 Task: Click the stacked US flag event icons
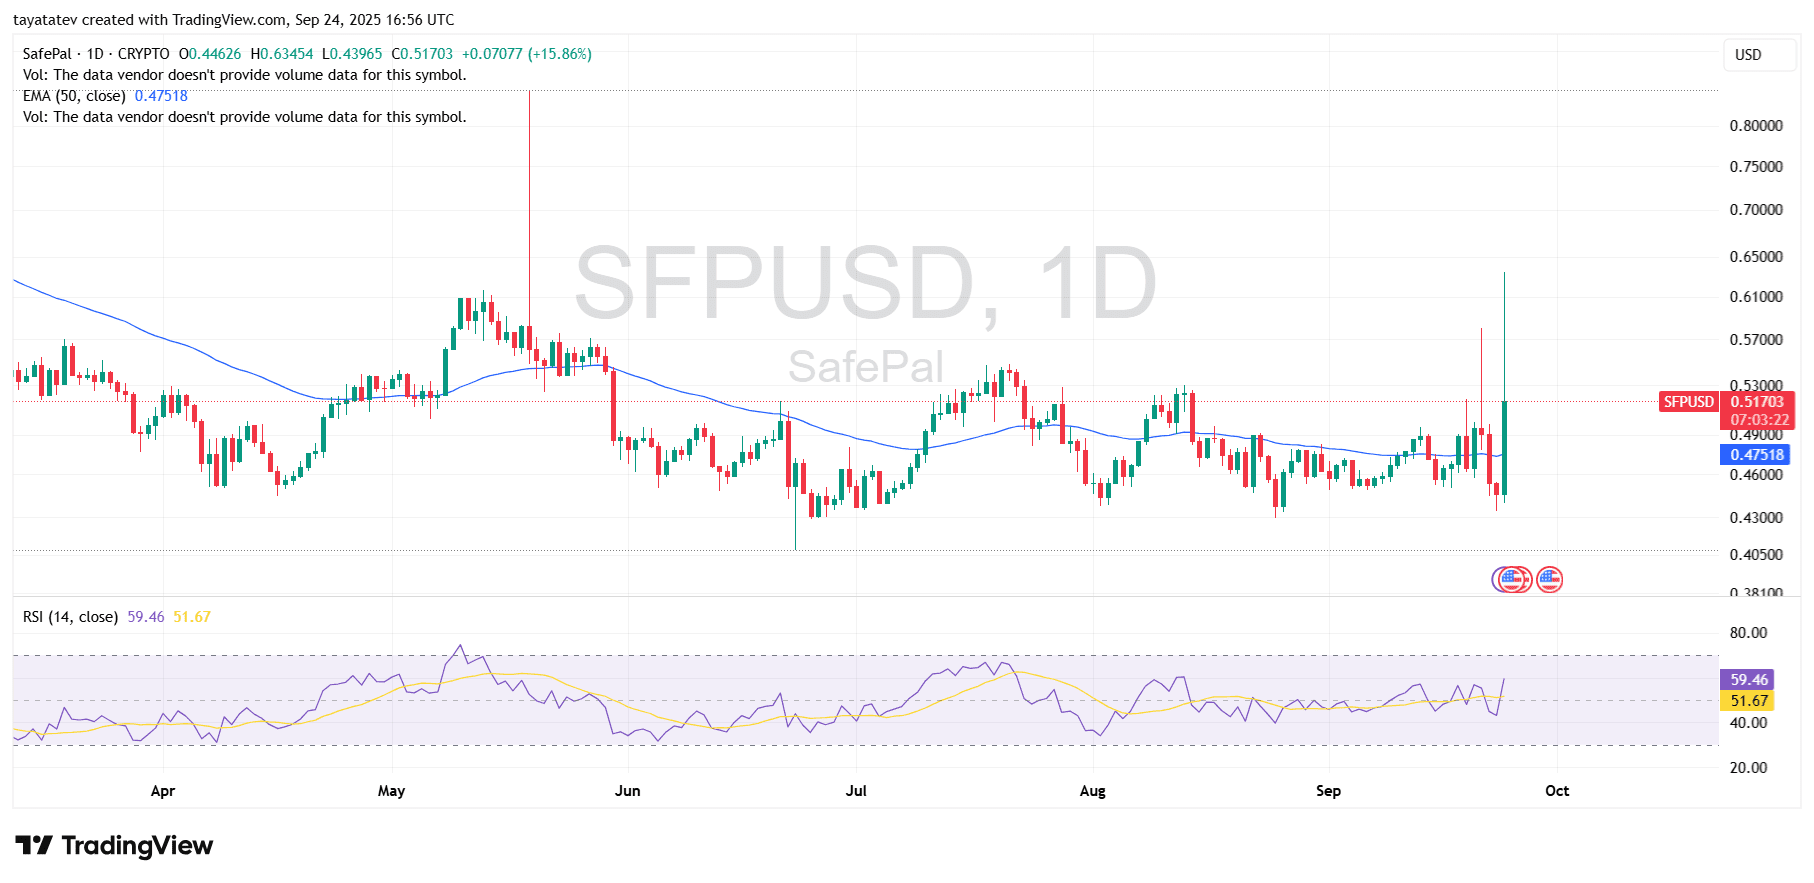coord(1511,579)
